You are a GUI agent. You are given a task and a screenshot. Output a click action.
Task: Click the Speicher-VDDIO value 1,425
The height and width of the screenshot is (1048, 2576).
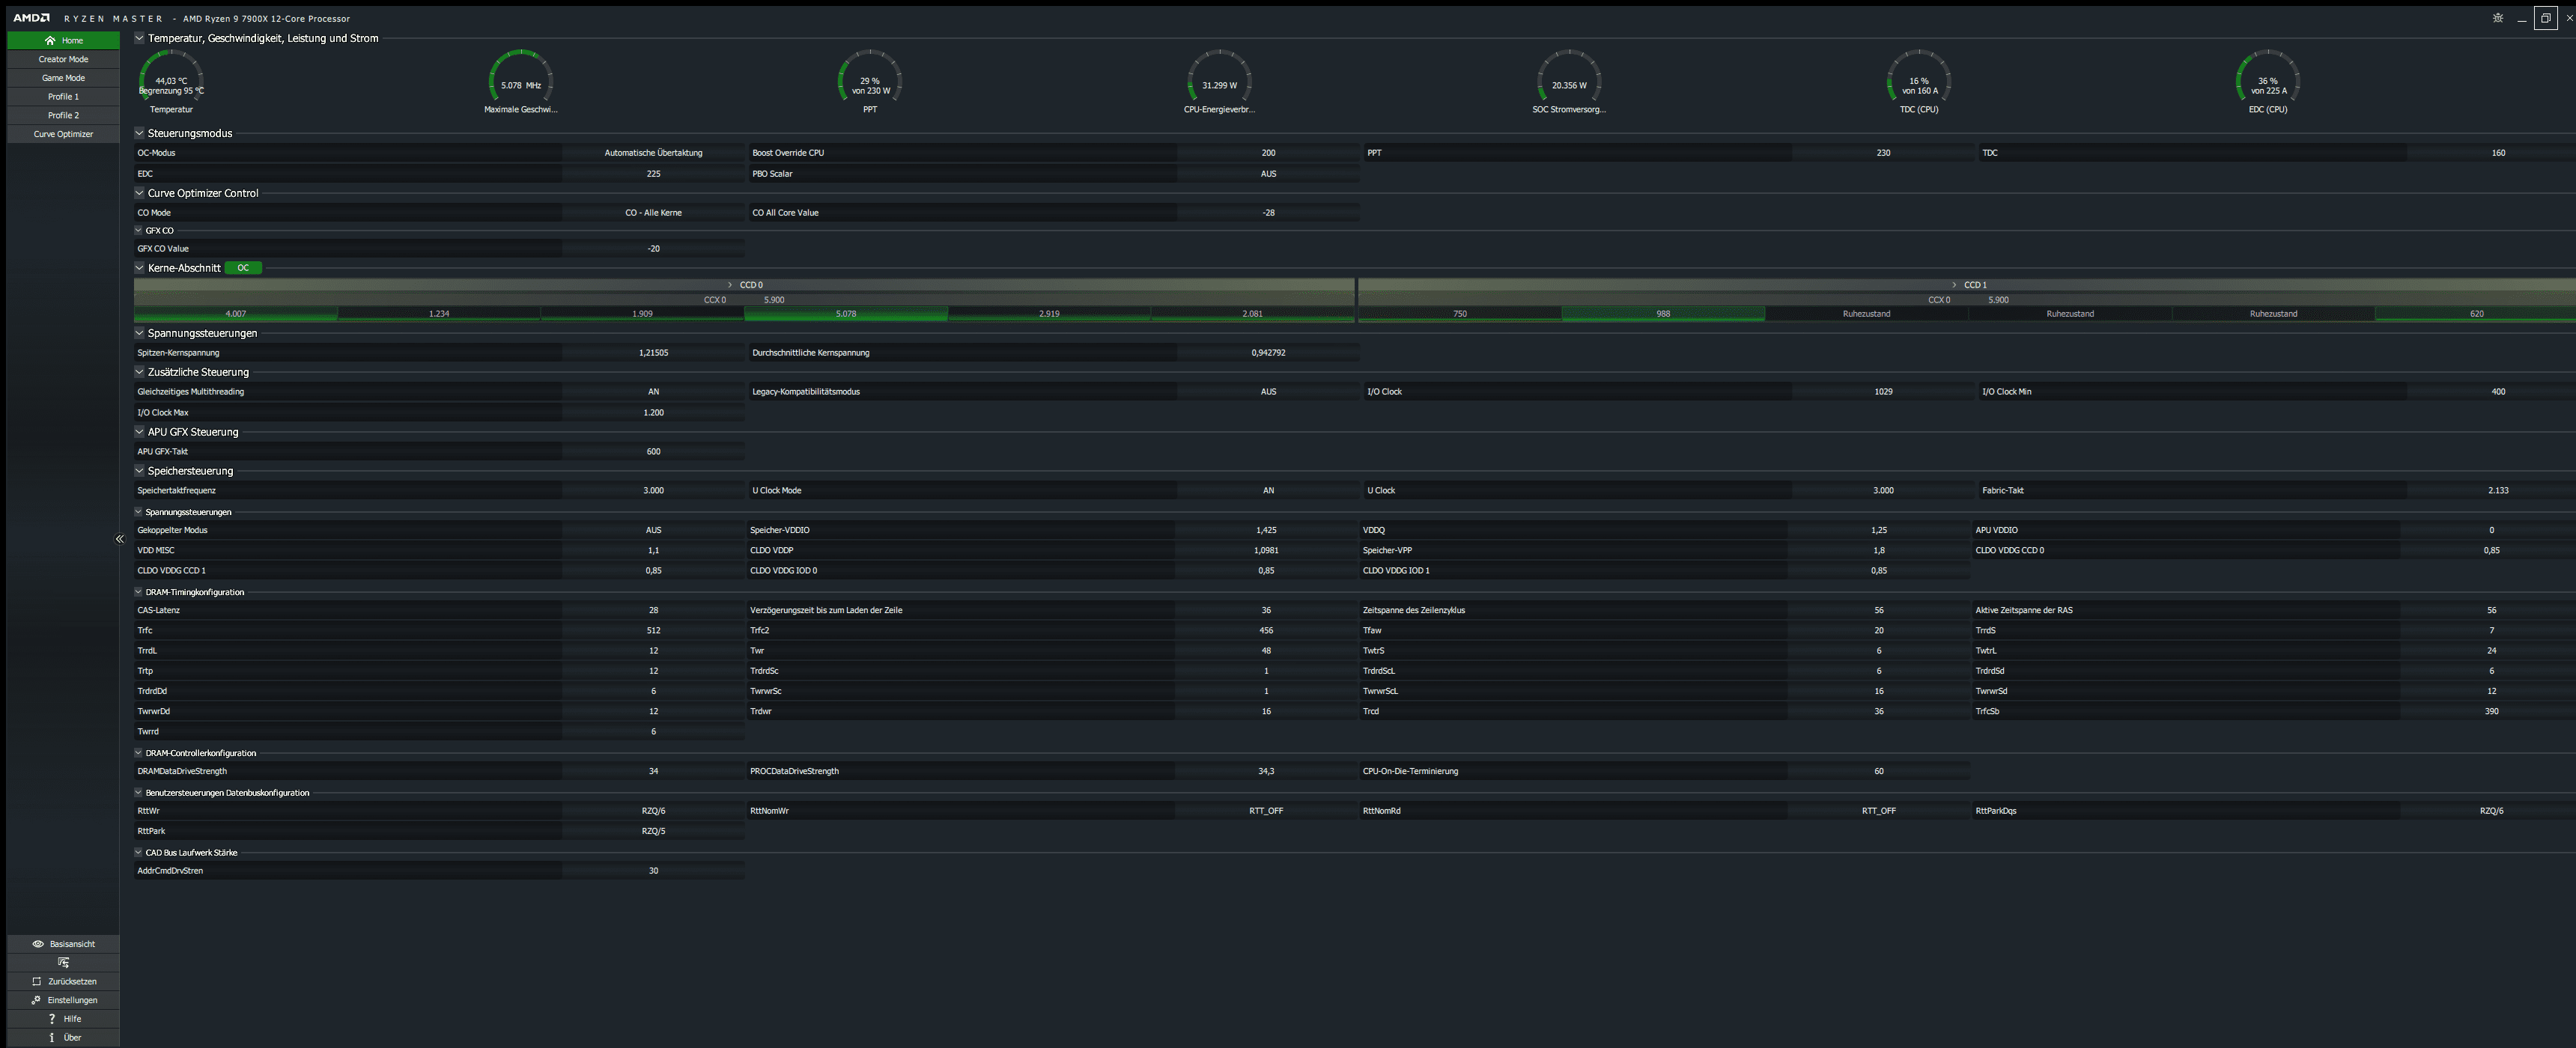click(1266, 530)
